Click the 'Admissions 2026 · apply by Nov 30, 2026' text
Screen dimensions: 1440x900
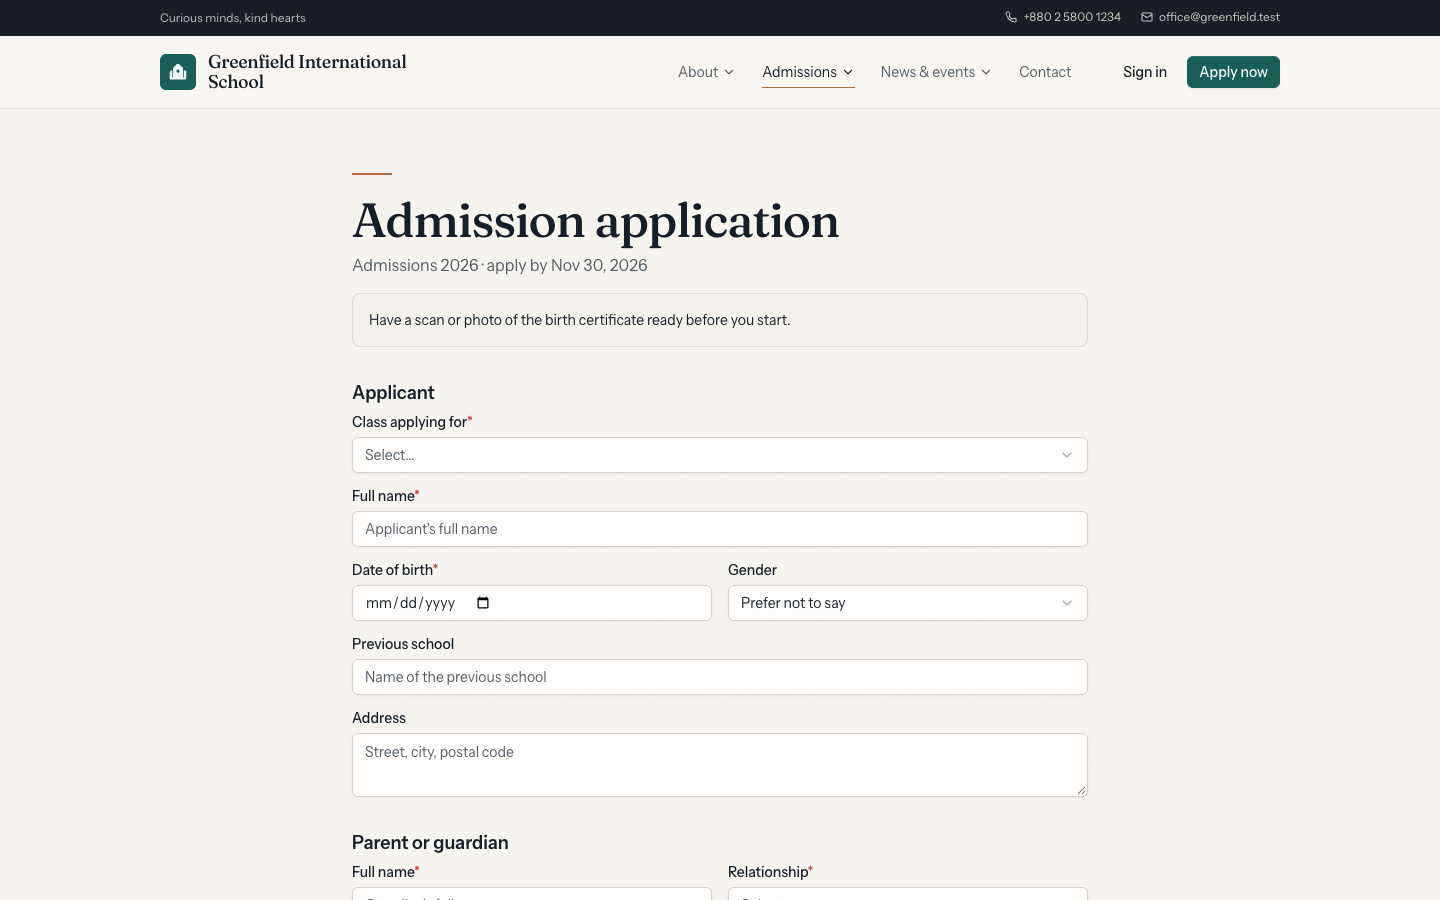click(x=500, y=265)
